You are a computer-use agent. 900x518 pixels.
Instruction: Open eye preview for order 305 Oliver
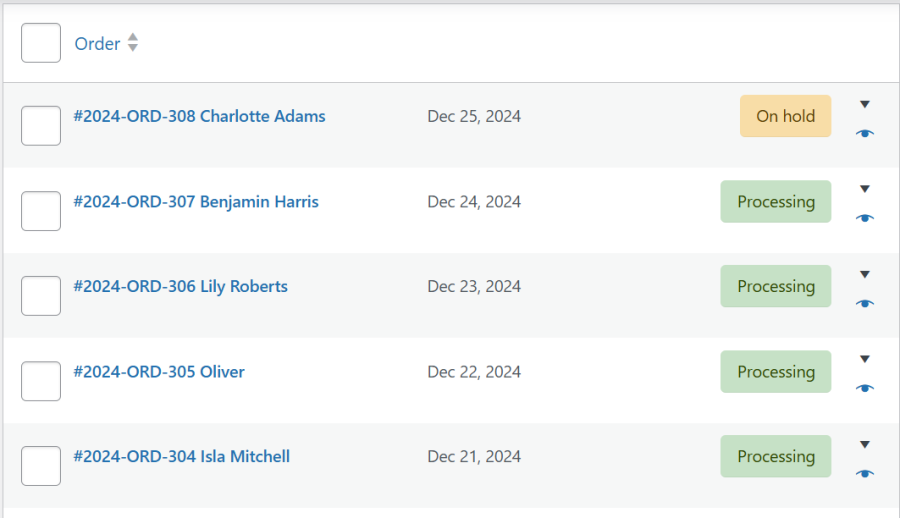point(865,388)
